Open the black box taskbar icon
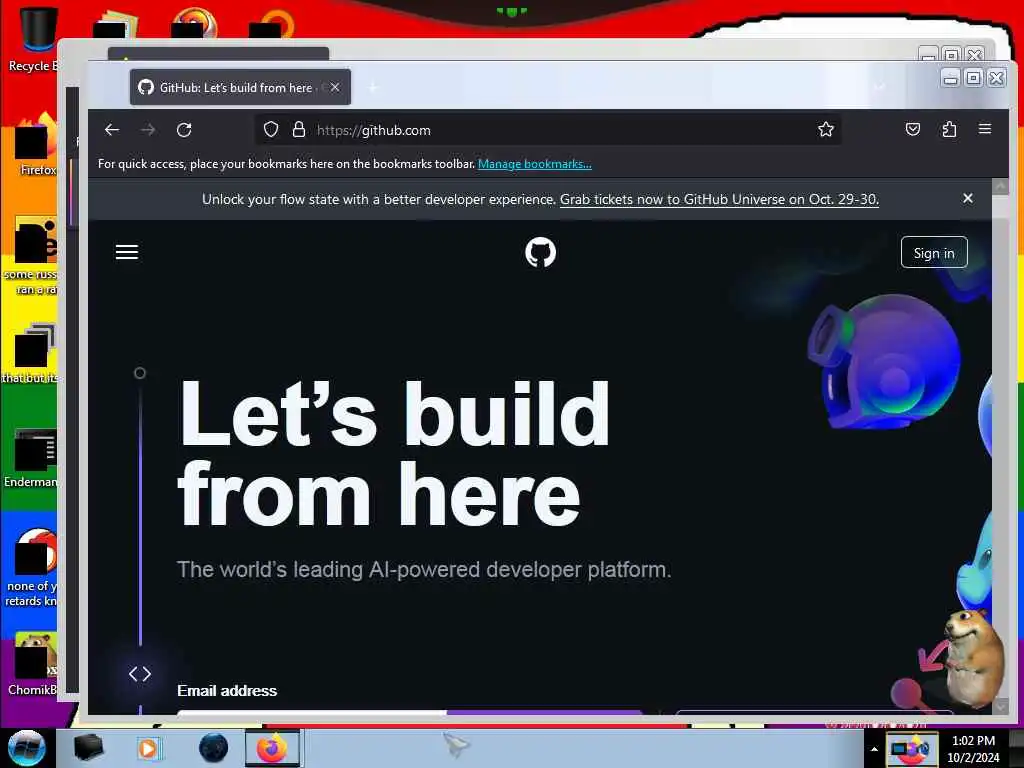 coord(88,748)
